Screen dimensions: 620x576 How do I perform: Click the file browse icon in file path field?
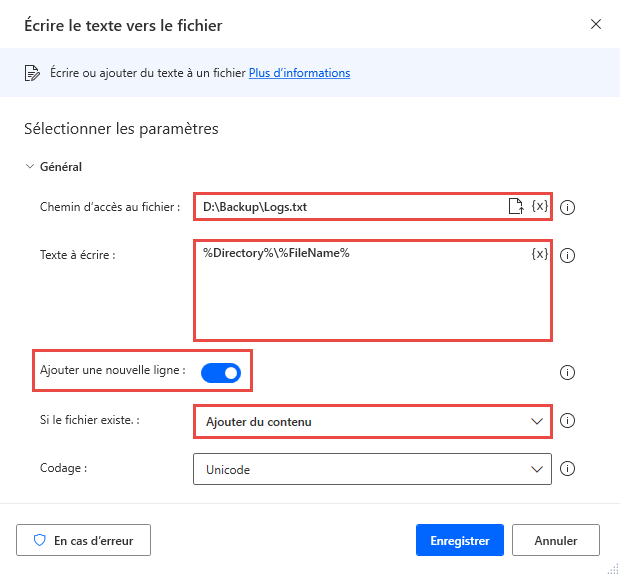coord(516,207)
